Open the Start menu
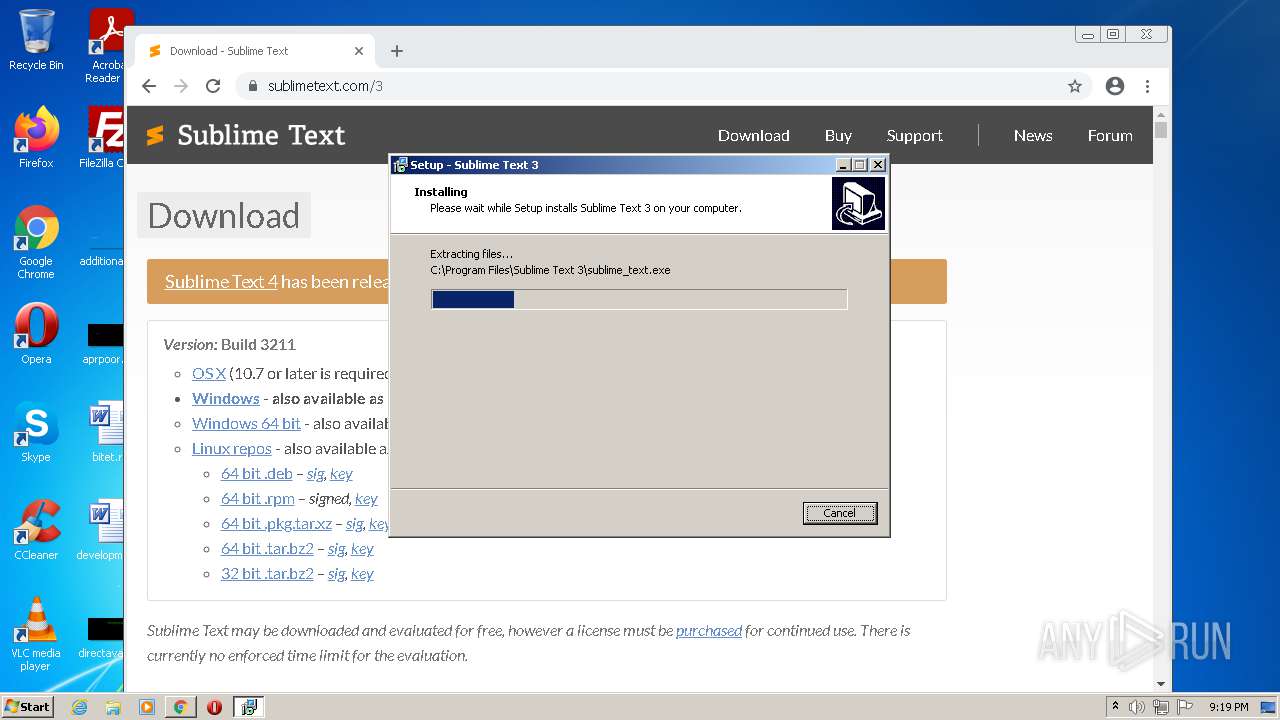 (28, 707)
